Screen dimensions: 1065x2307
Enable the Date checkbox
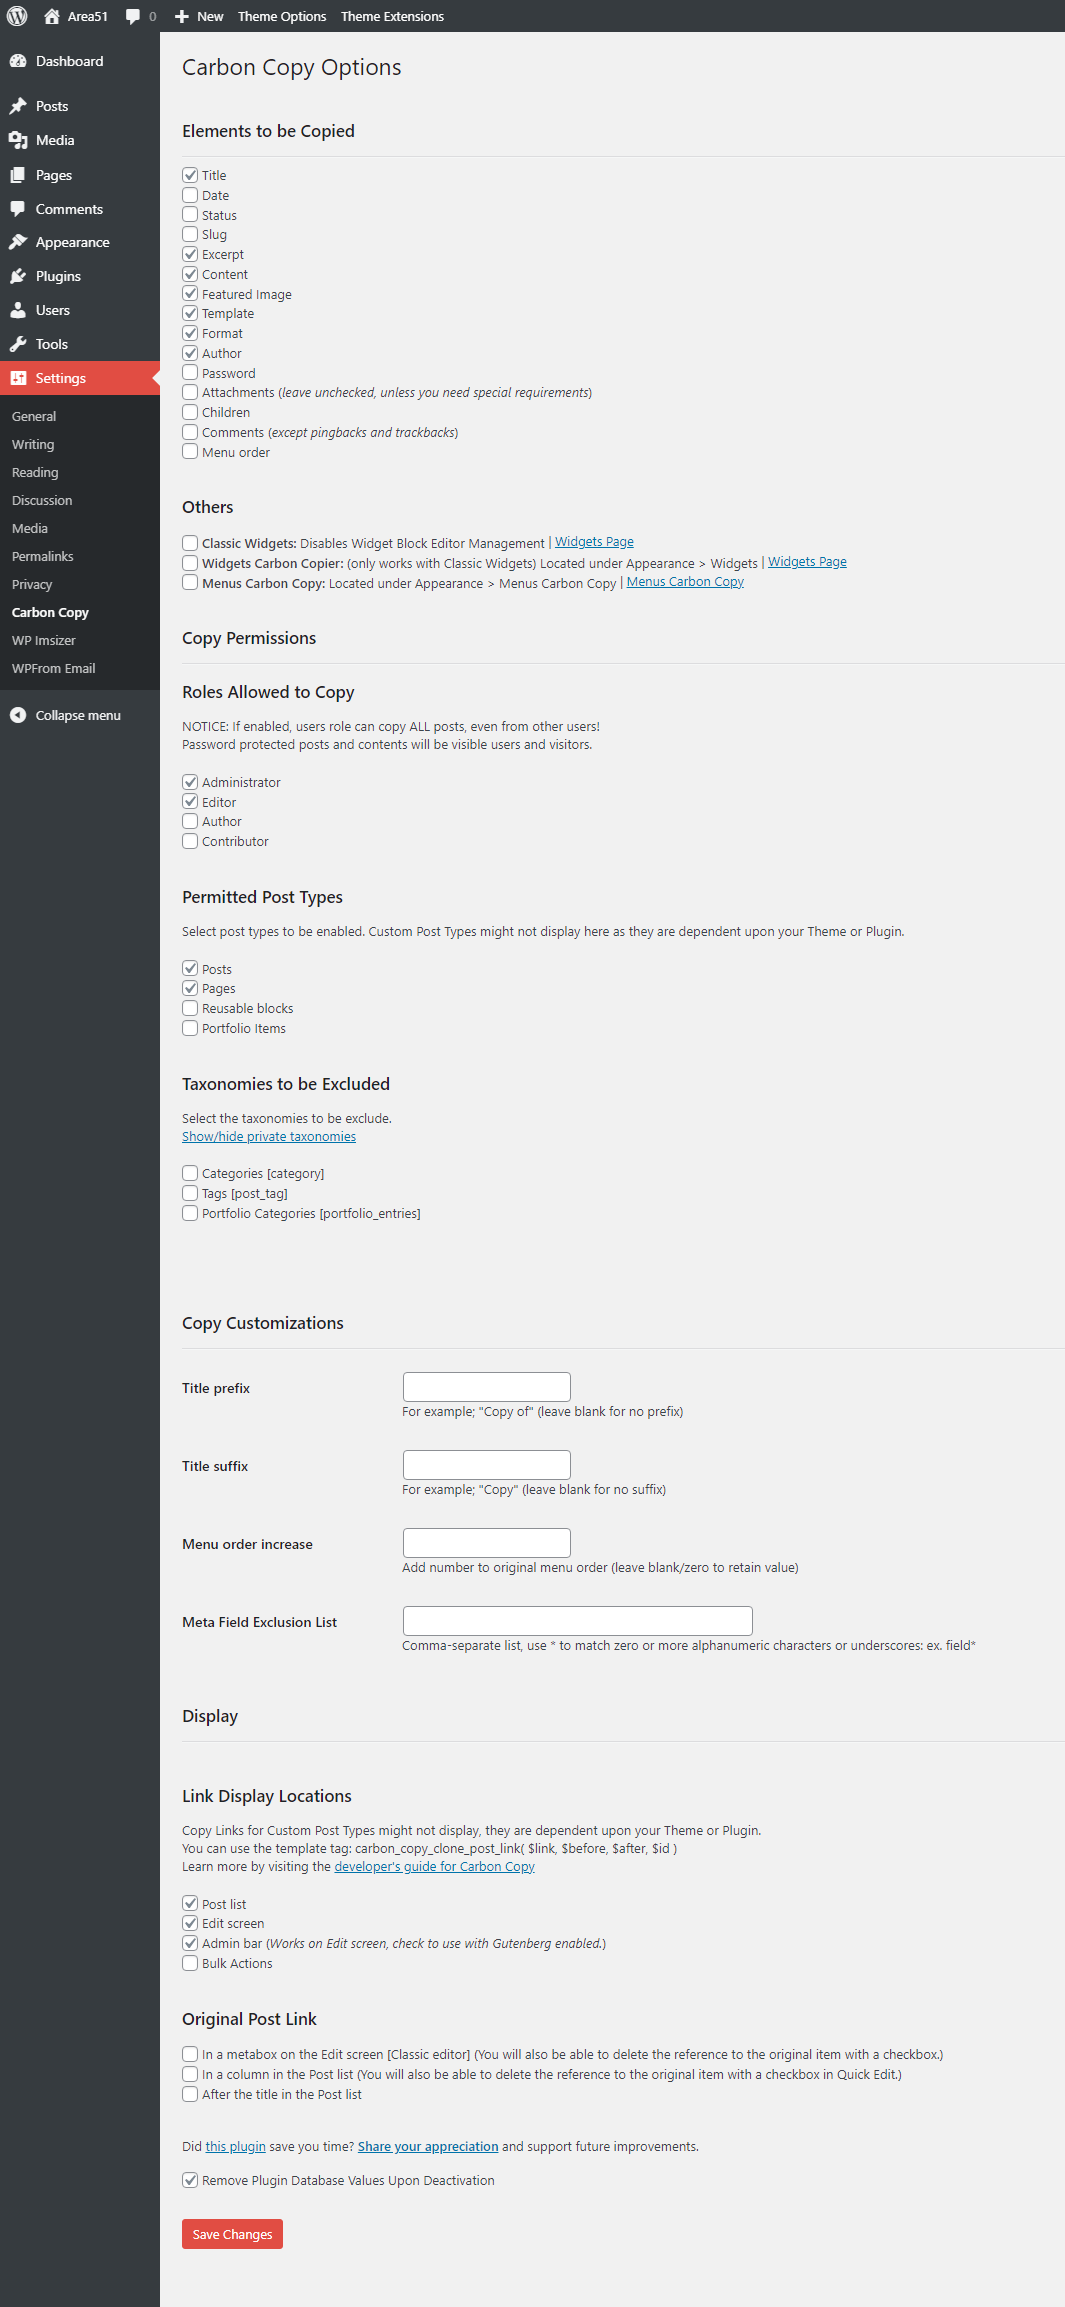(x=190, y=195)
